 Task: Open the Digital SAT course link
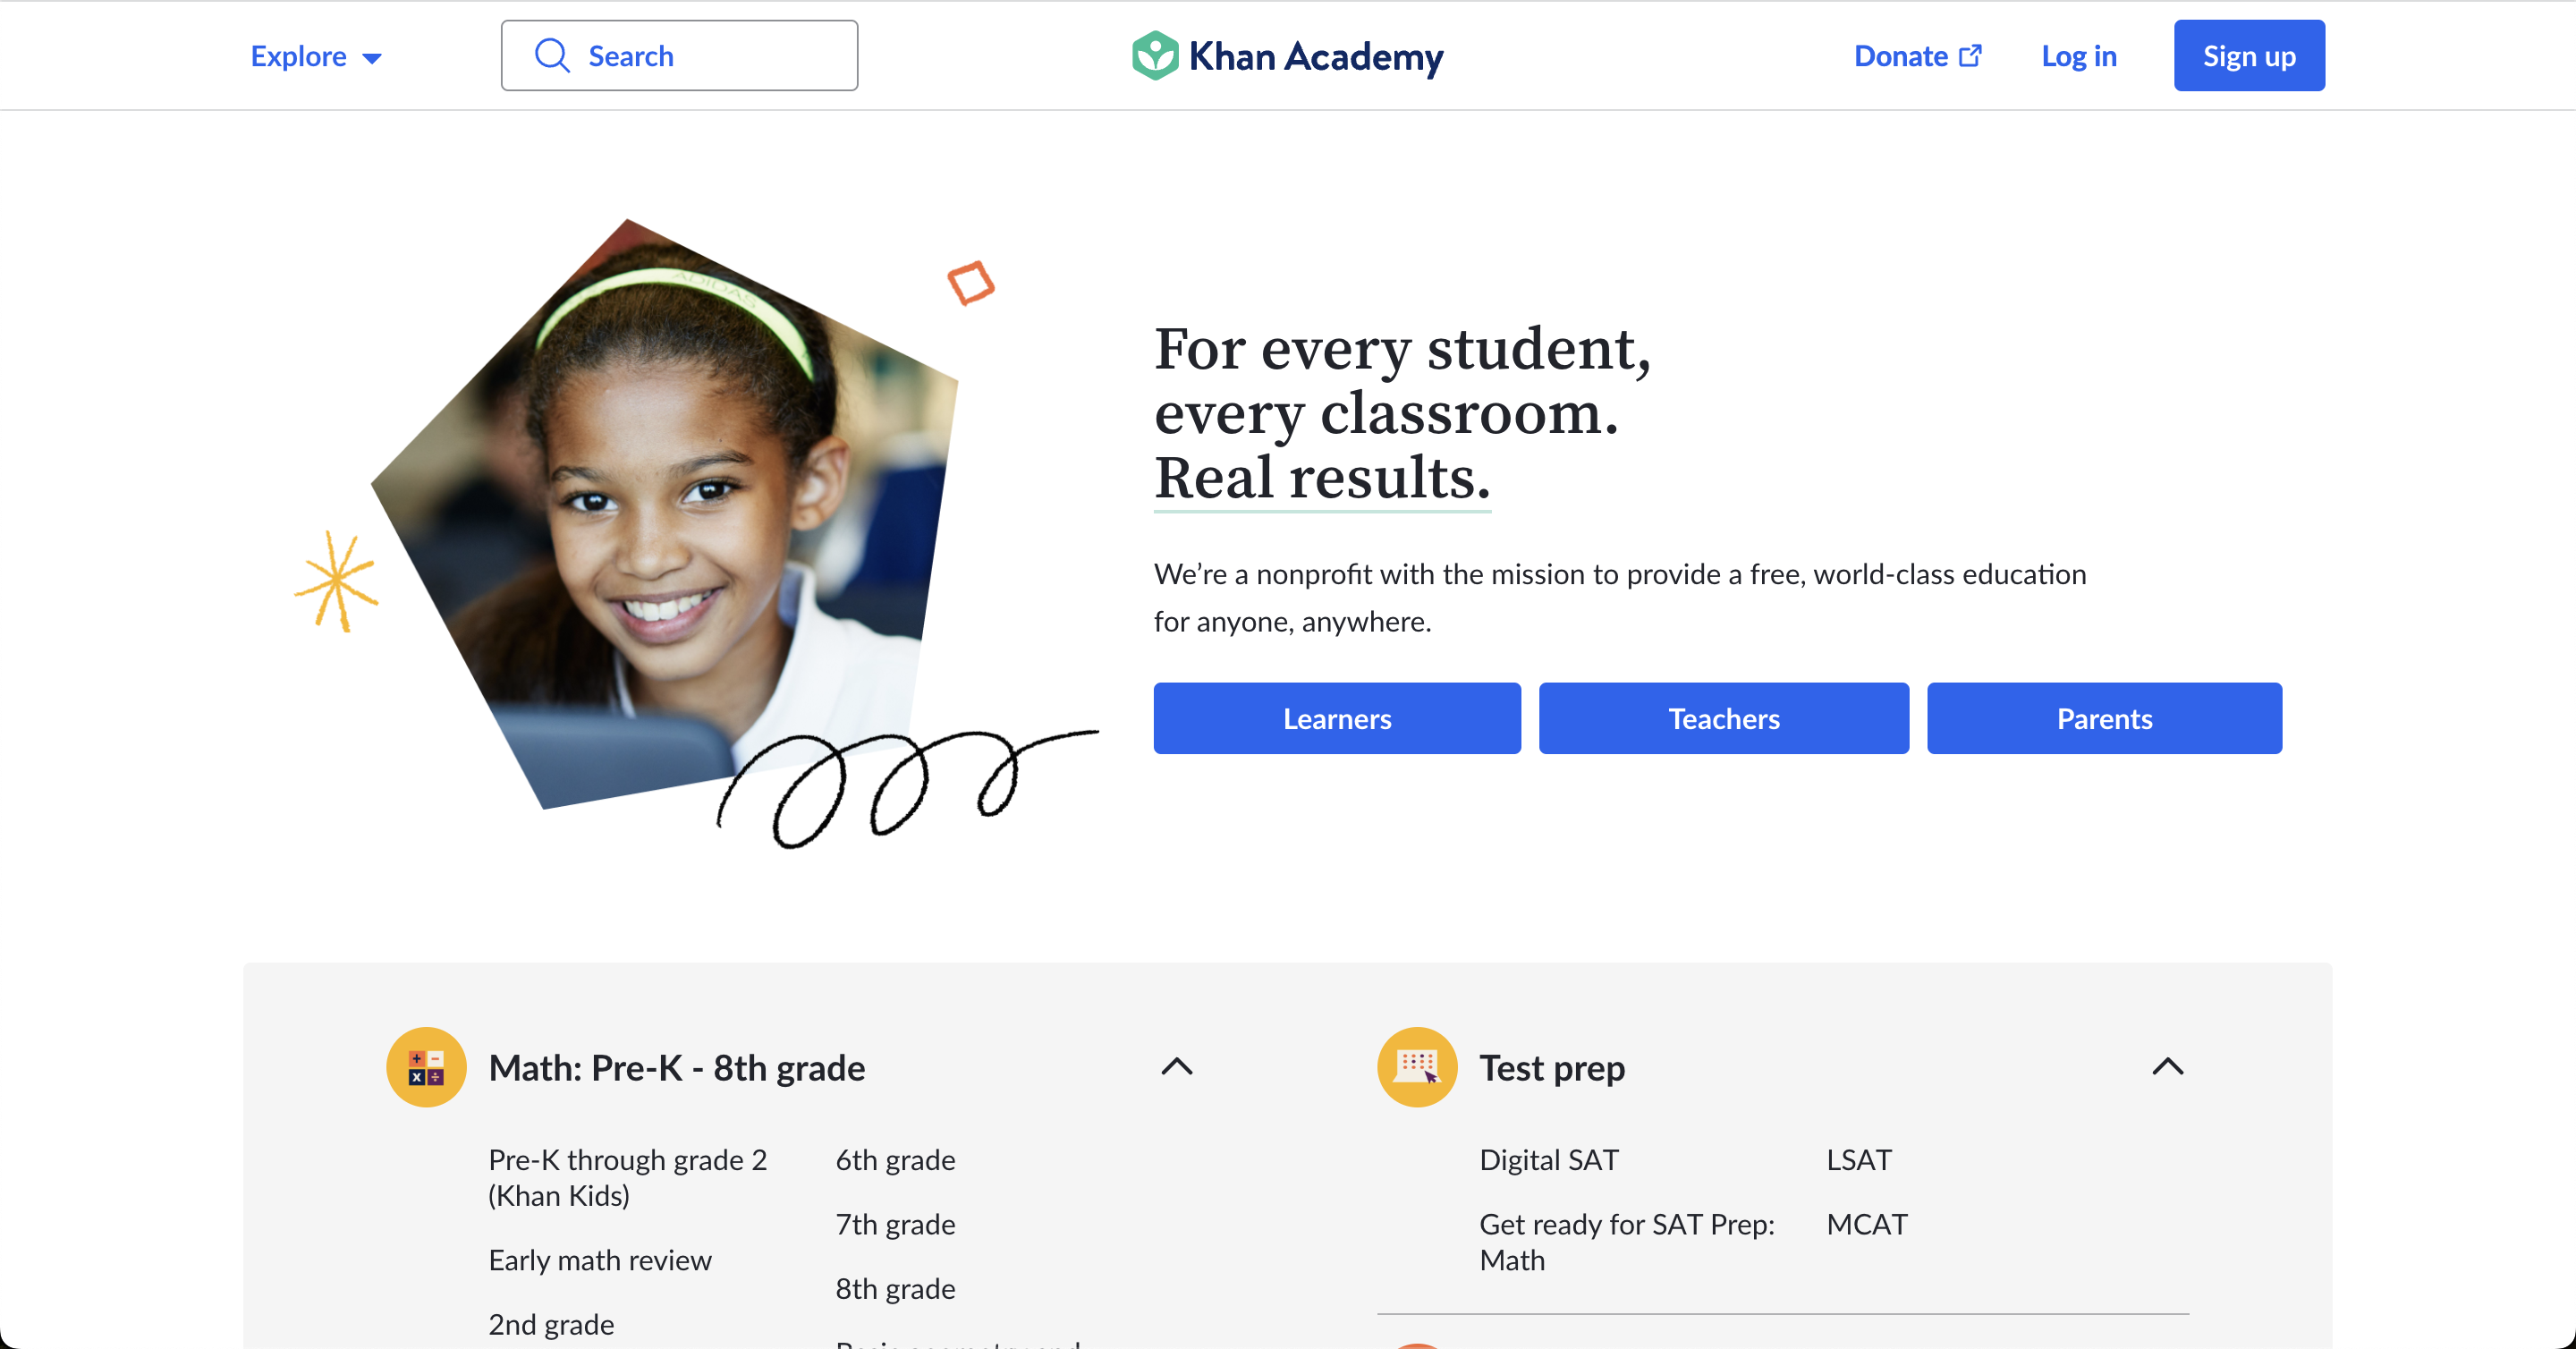tap(1548, 1160)
